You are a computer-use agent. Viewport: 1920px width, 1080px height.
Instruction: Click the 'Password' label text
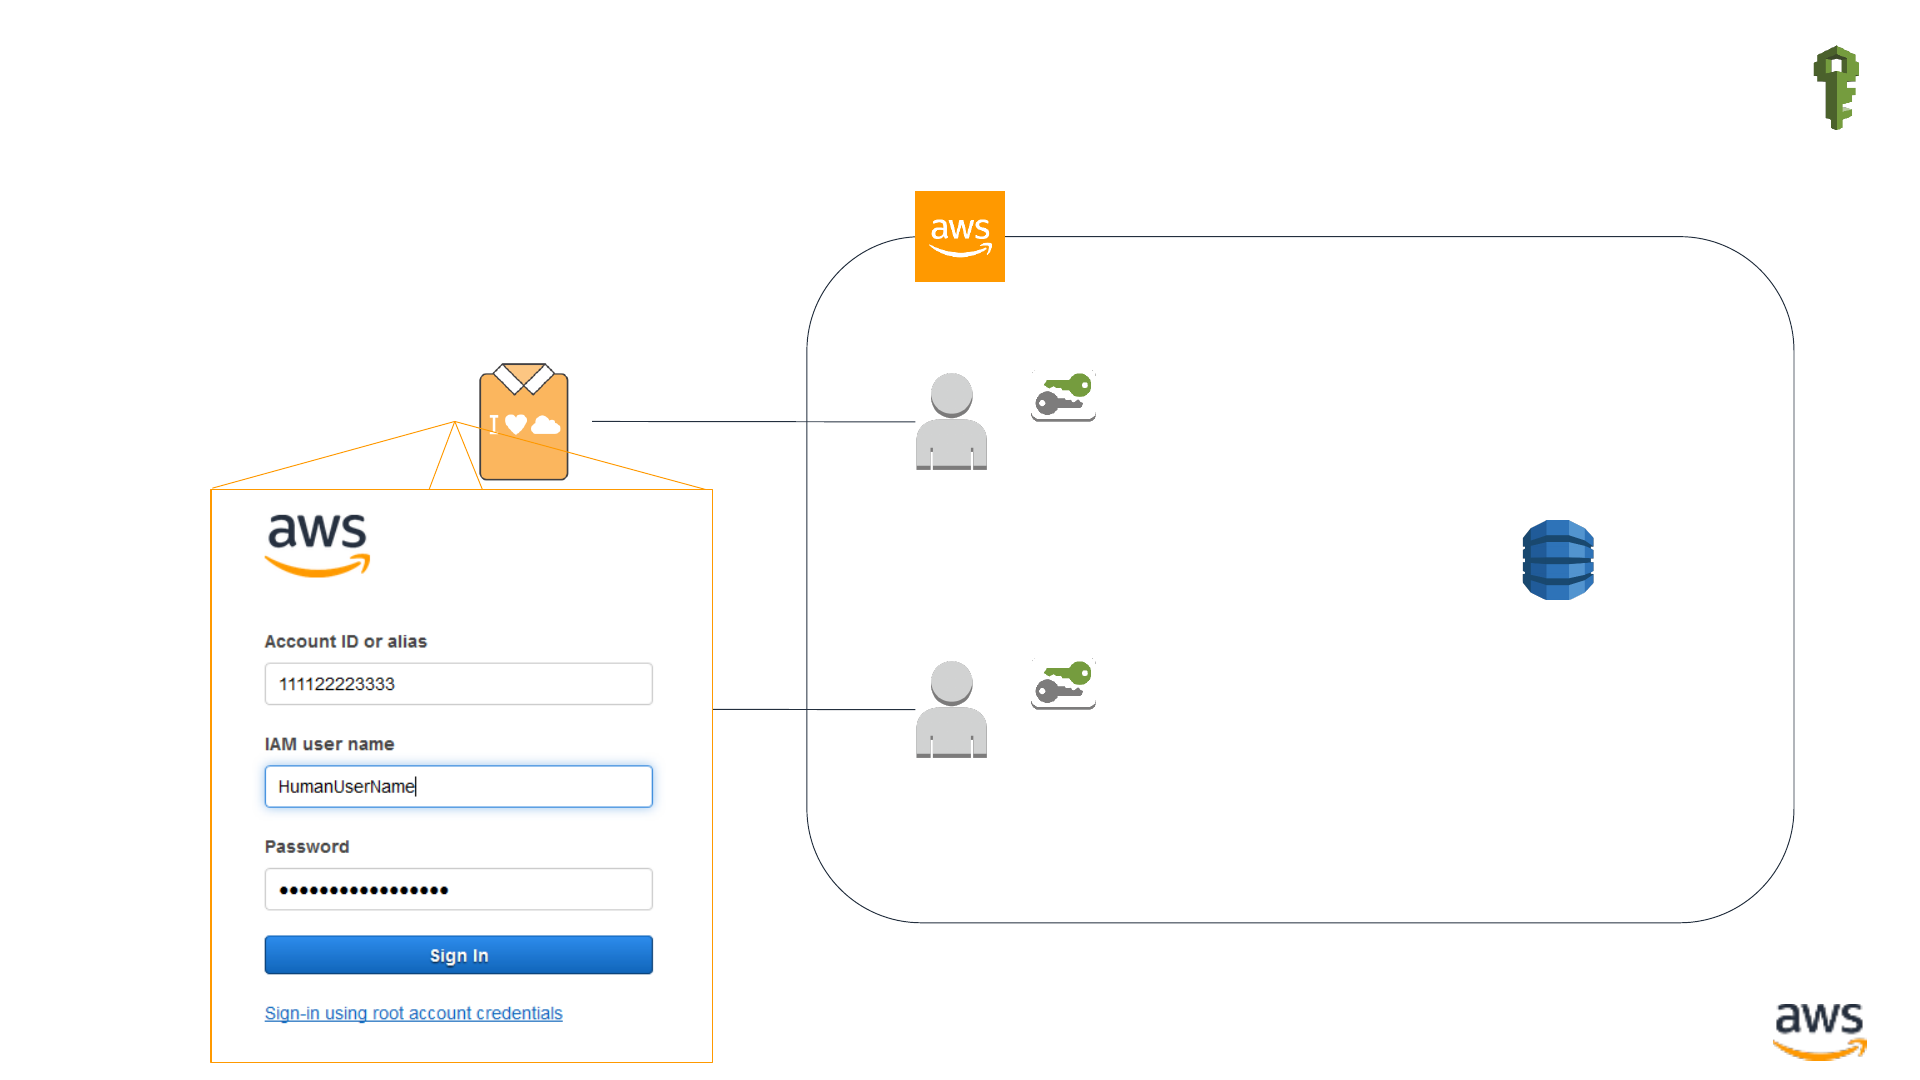tap(307, 846)
